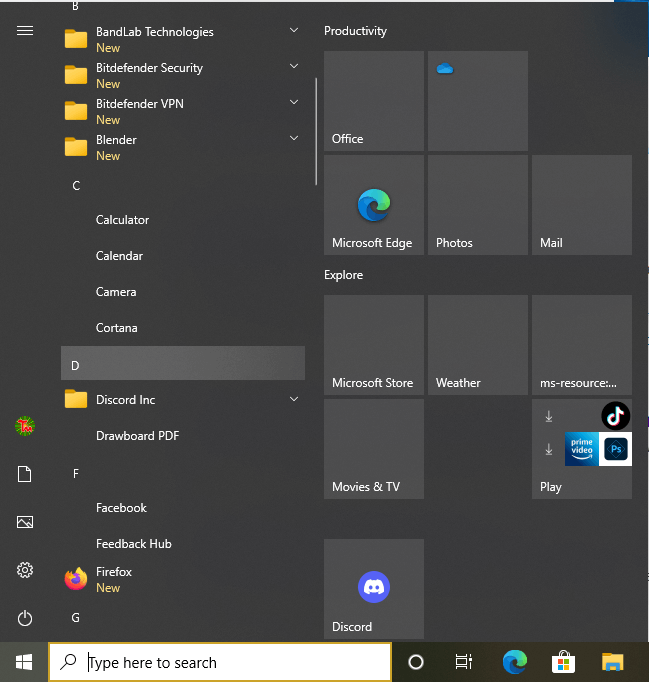Open Camera app entry
Screen dimensions: 649x682
point(183,292)
